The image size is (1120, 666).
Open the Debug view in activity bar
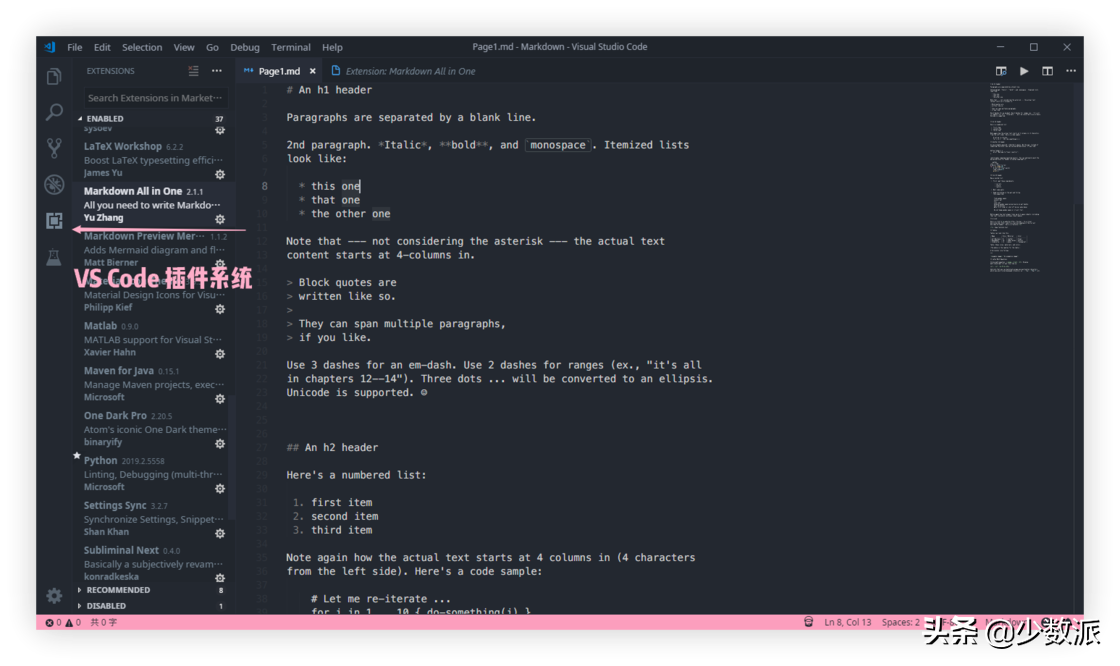click(54, 184)
